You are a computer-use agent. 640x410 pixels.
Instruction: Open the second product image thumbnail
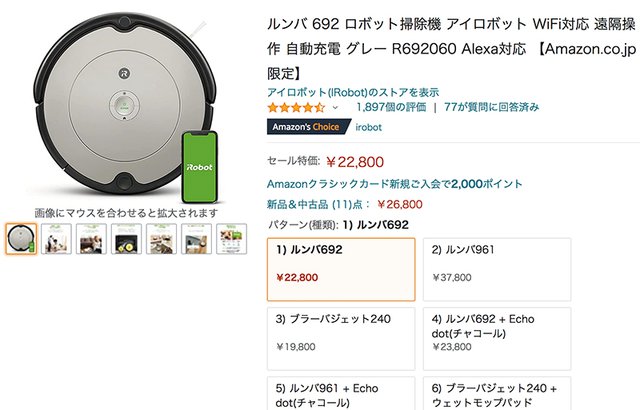[x=56, y=238]
